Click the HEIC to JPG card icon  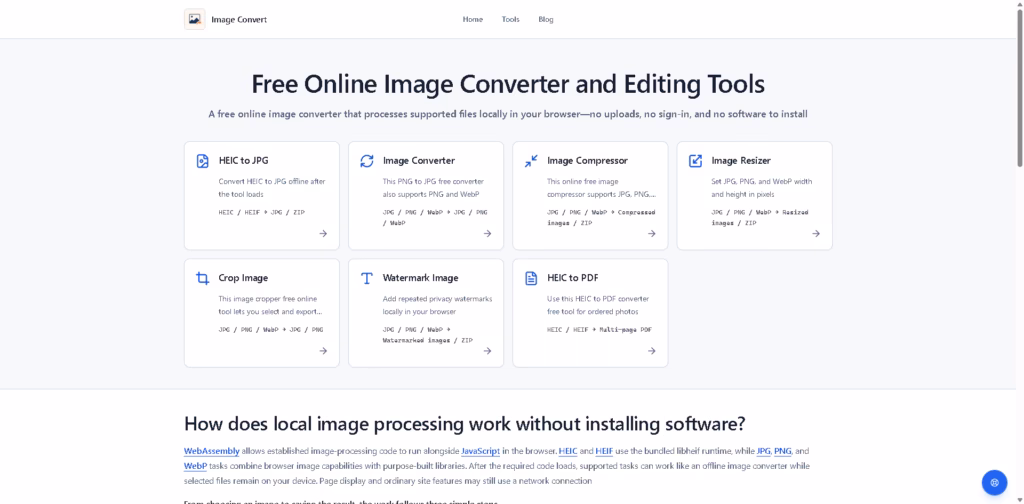pos(202,161)
